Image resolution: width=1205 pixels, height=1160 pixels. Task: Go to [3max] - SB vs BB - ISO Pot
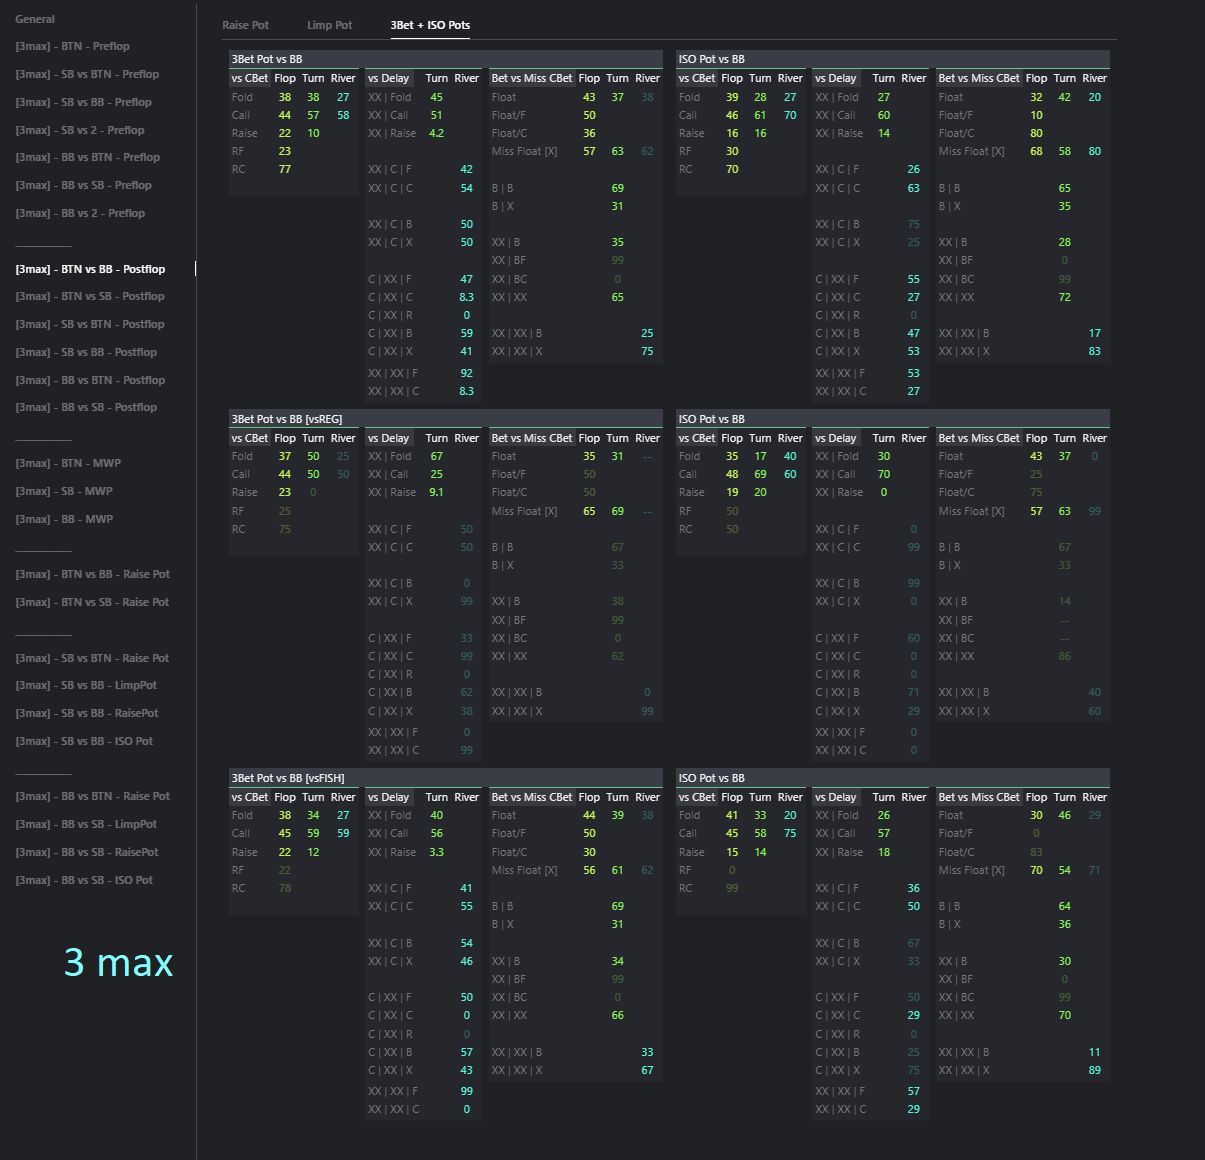click(x=84, y=741)
